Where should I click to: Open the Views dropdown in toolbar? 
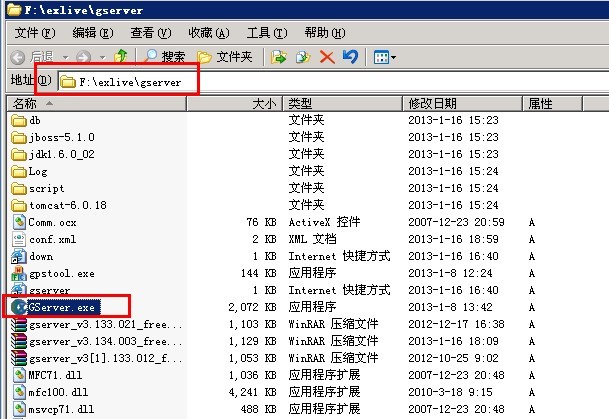pyautogui.click(x=385, y=57)
